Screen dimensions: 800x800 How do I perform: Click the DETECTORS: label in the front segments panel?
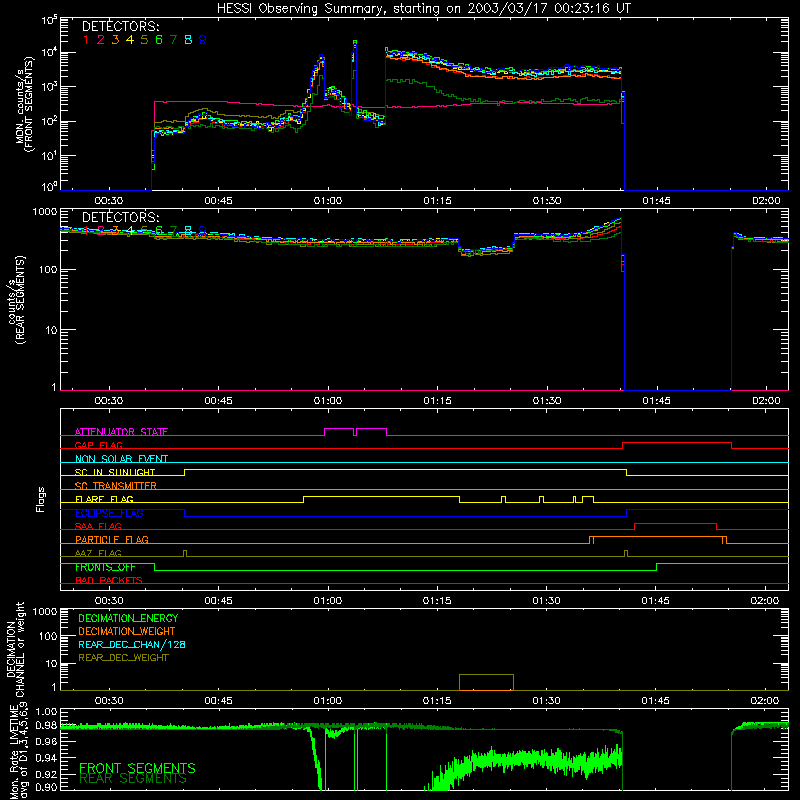tap(120, 27)
